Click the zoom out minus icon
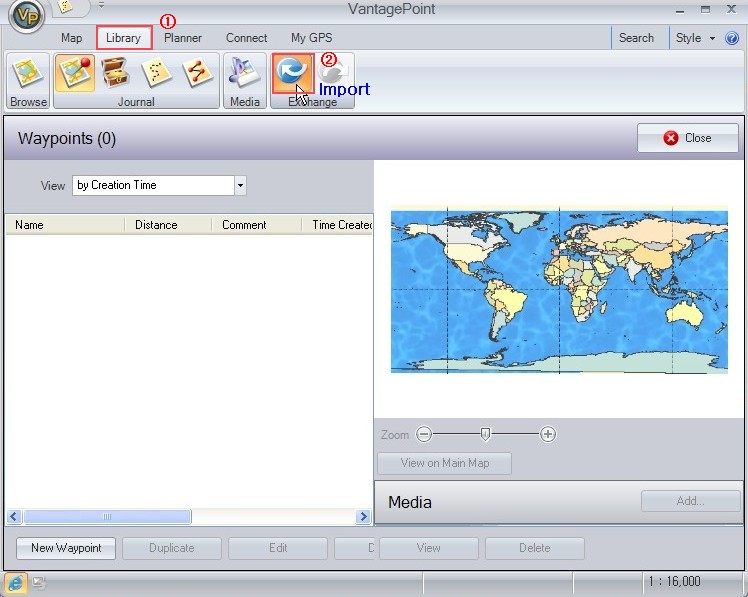 click(x=424, y=434)
